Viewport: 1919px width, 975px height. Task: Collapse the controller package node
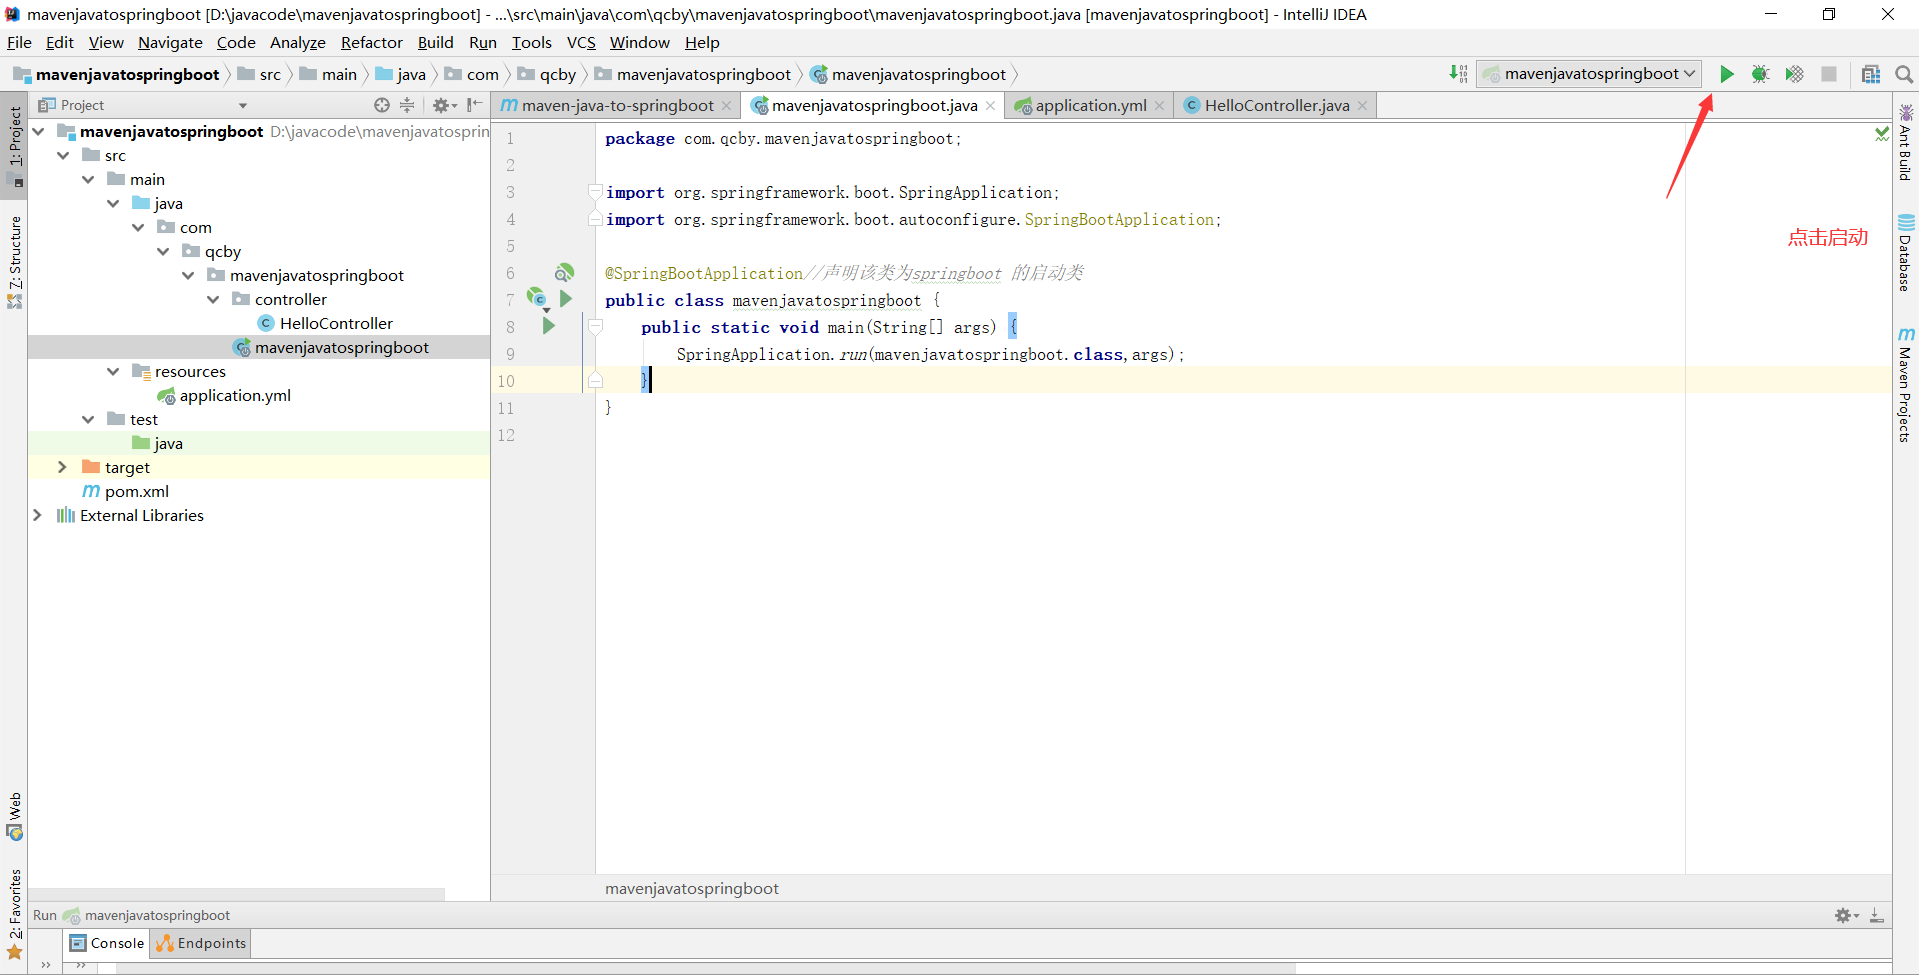click(214, 299)
